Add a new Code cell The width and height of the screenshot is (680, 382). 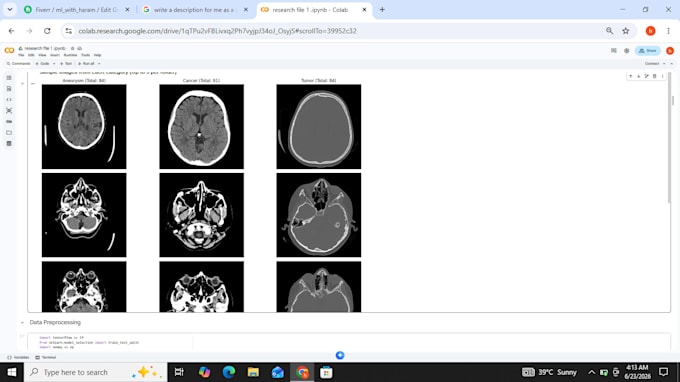(x=43, y=64)
